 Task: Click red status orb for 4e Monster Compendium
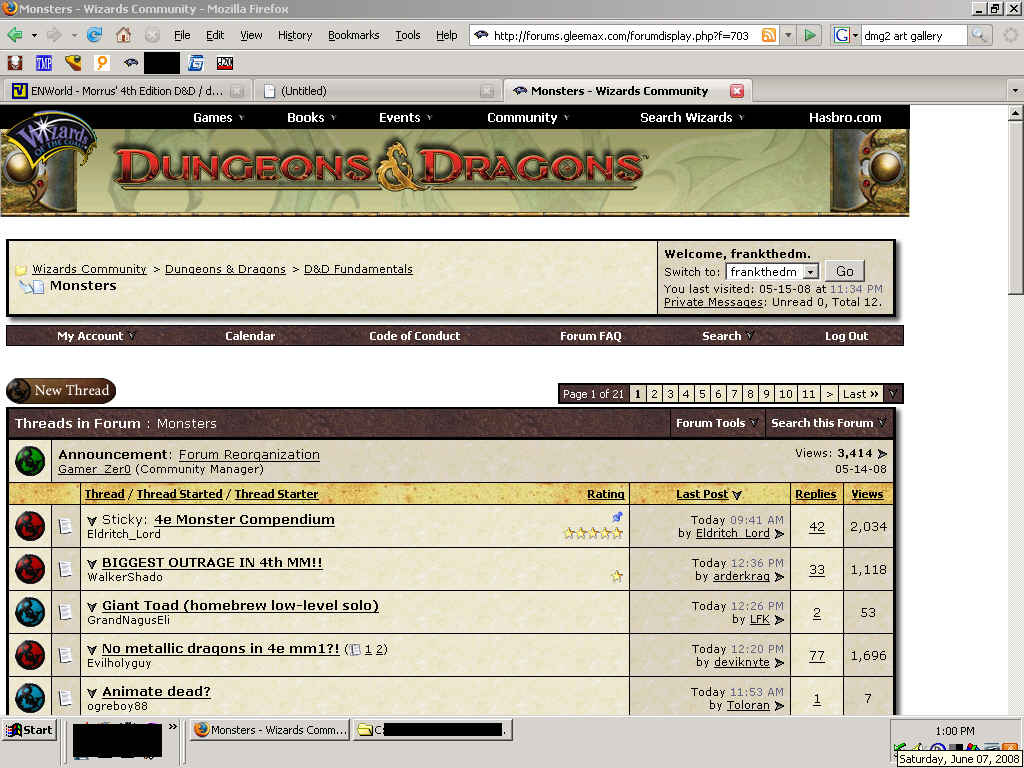[30, 526]
